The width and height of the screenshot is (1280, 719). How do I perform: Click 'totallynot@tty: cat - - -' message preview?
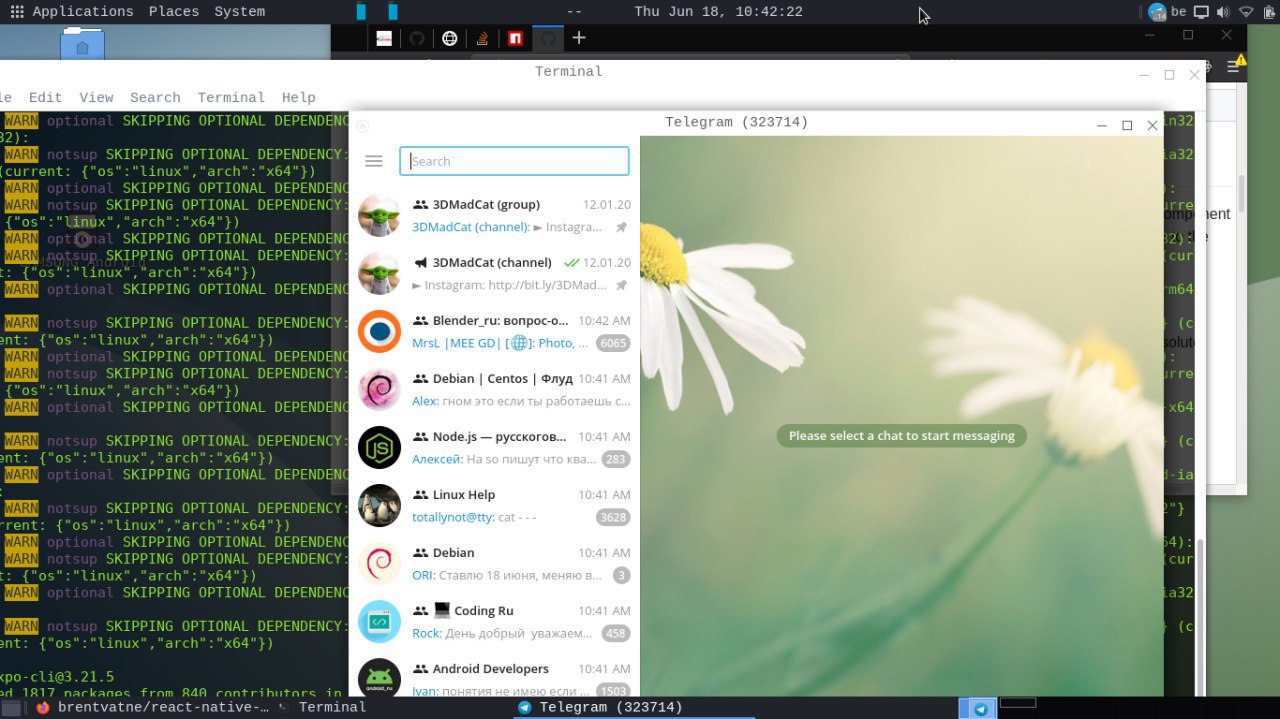pos(474,517)
